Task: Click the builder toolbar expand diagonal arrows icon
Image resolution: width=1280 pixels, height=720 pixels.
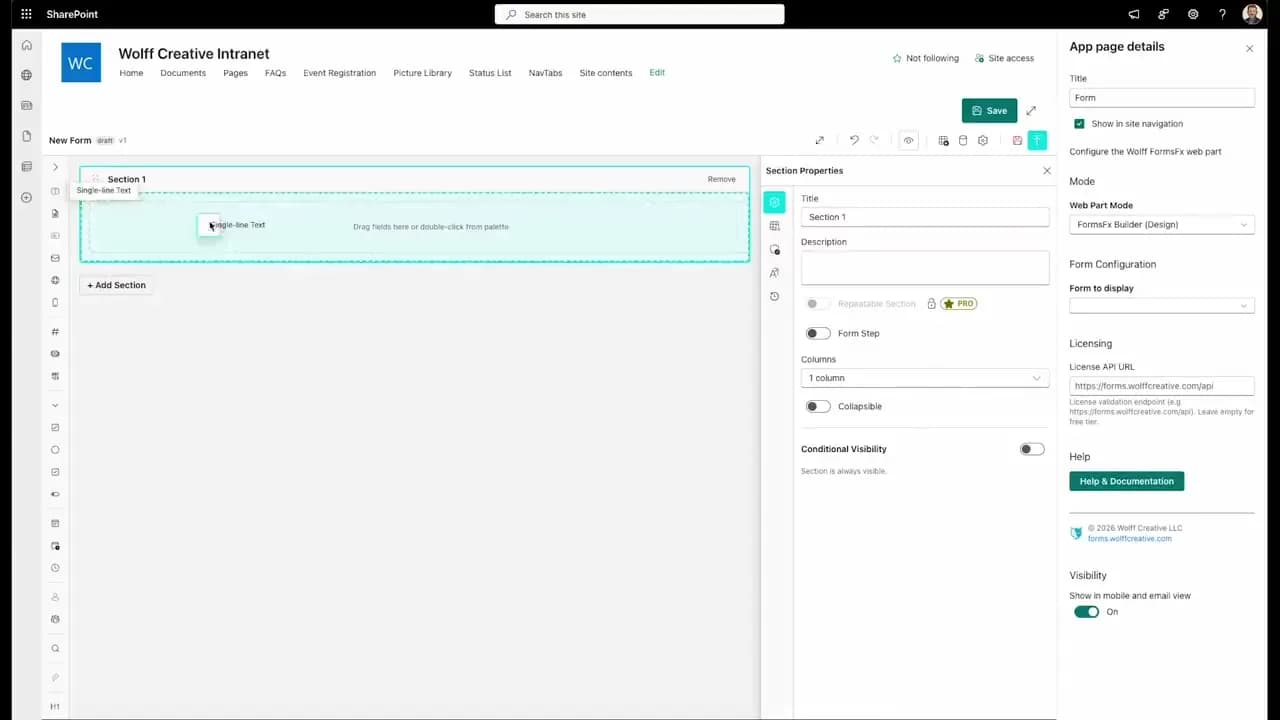Action: point(820,140)
